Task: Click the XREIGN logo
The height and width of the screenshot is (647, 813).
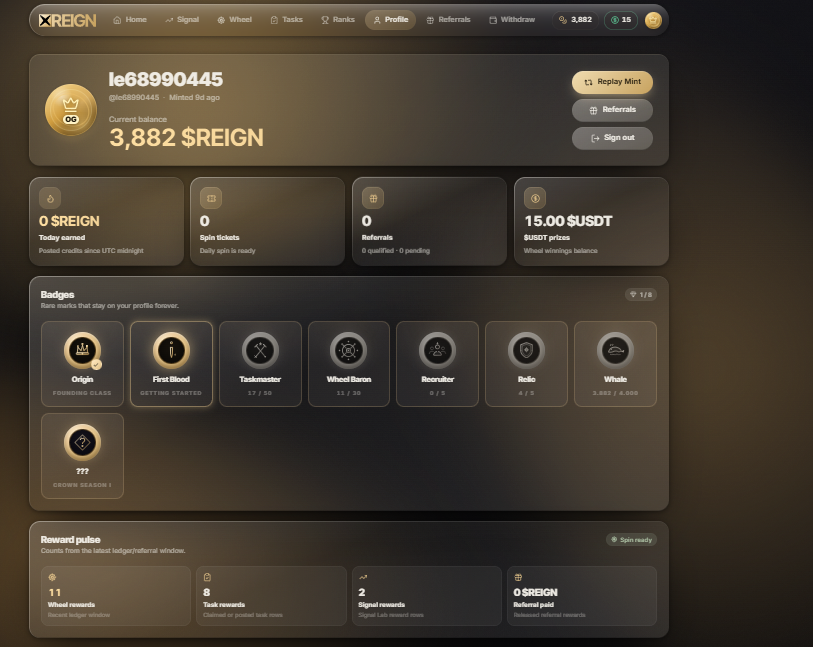Action: [67, 20]
